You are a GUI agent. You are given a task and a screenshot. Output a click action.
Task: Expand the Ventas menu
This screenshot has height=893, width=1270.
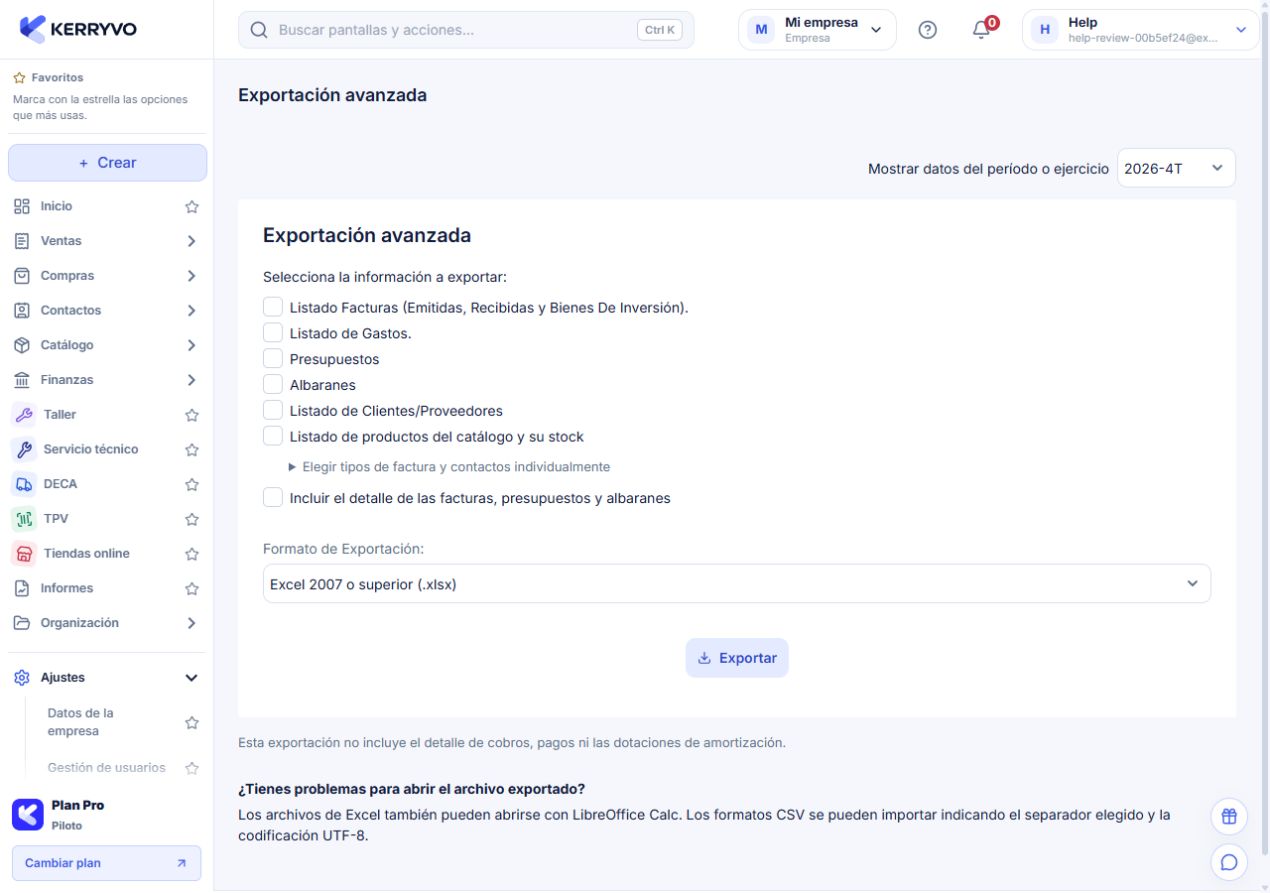click(107, 241)
